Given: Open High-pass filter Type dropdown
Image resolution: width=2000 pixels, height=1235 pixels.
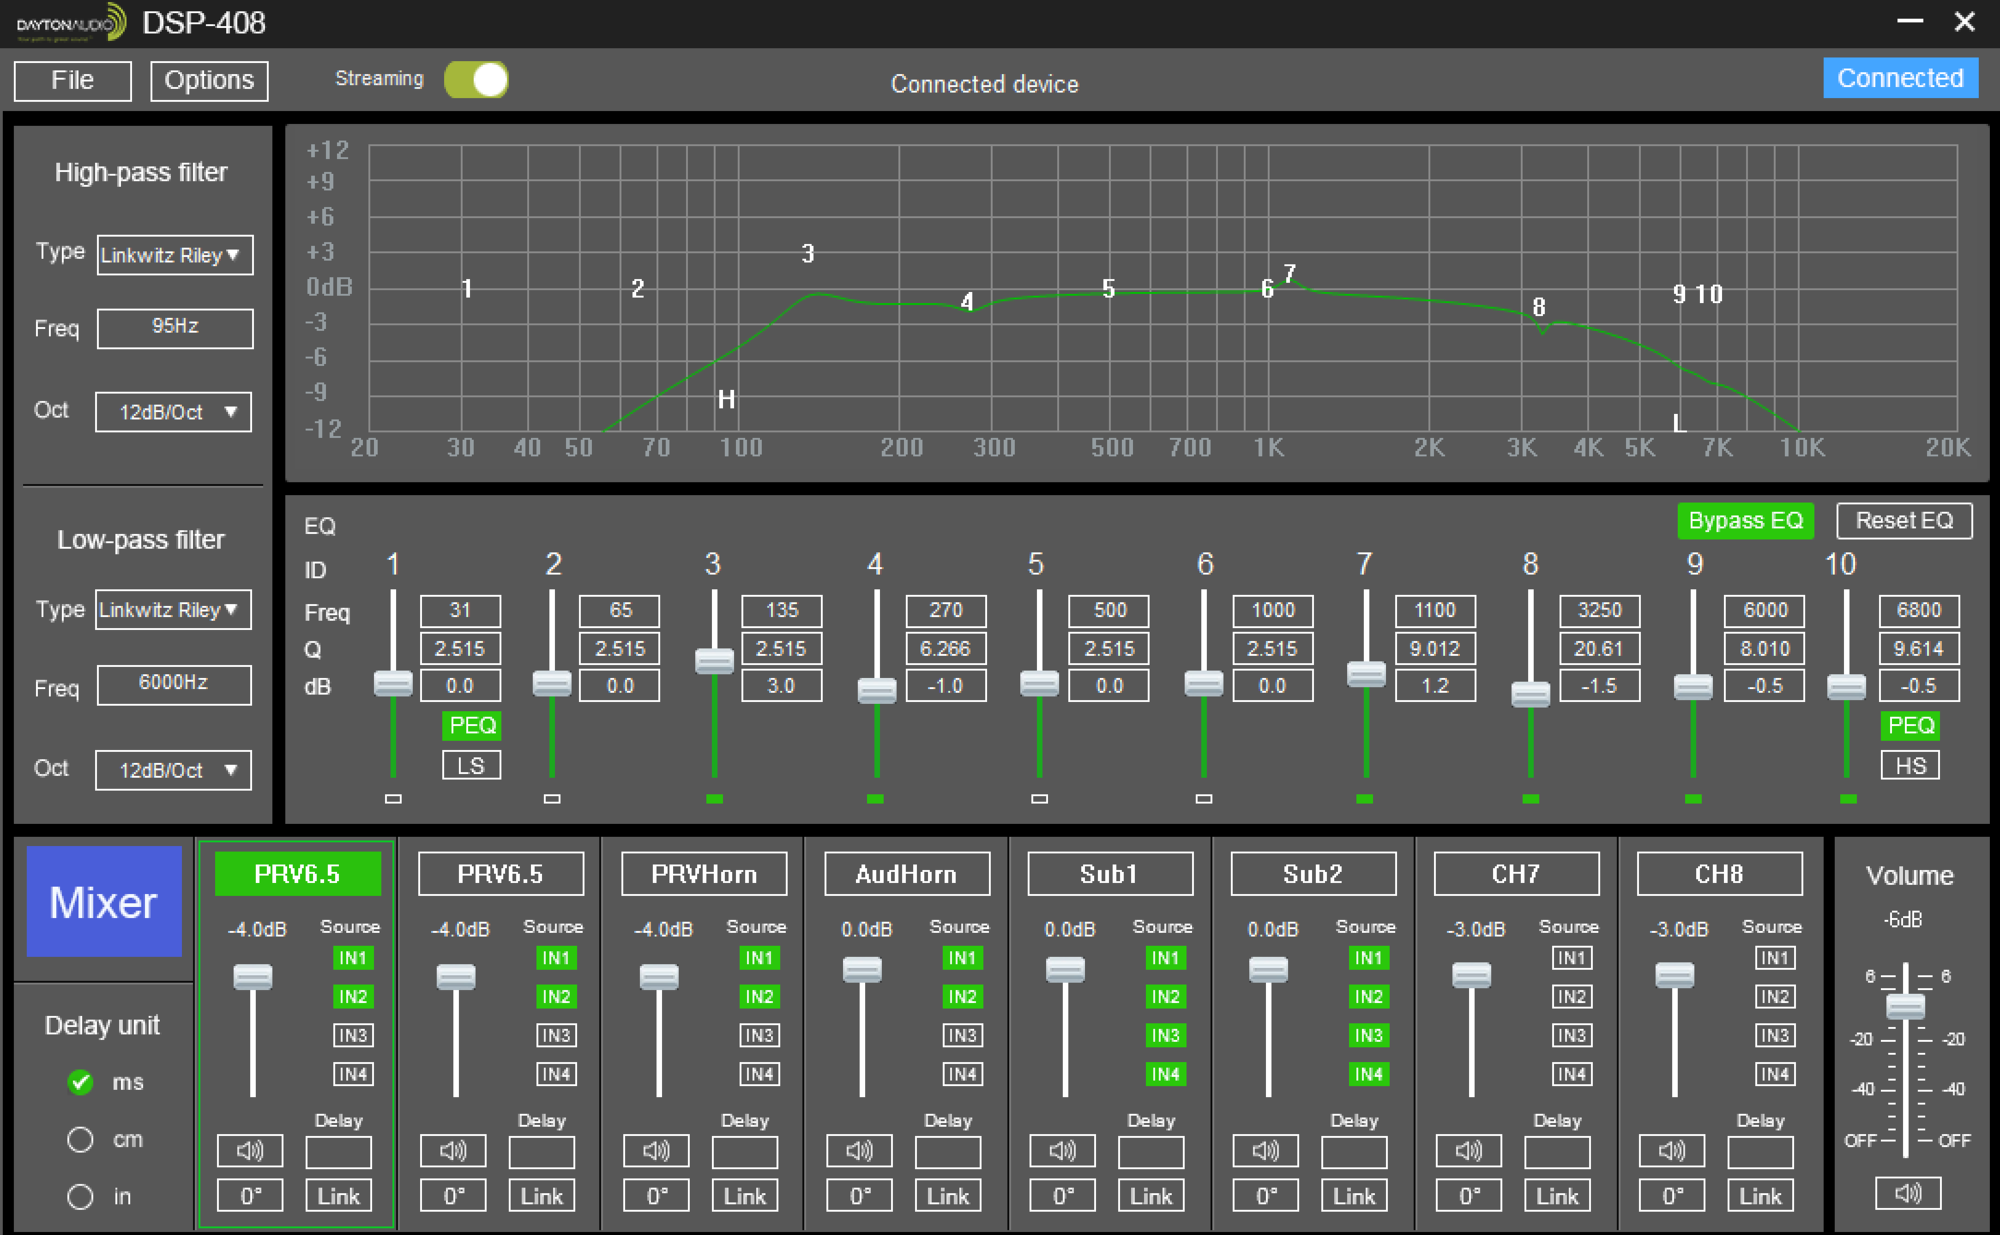Looking at the screenshot, I should pos(174,255).
